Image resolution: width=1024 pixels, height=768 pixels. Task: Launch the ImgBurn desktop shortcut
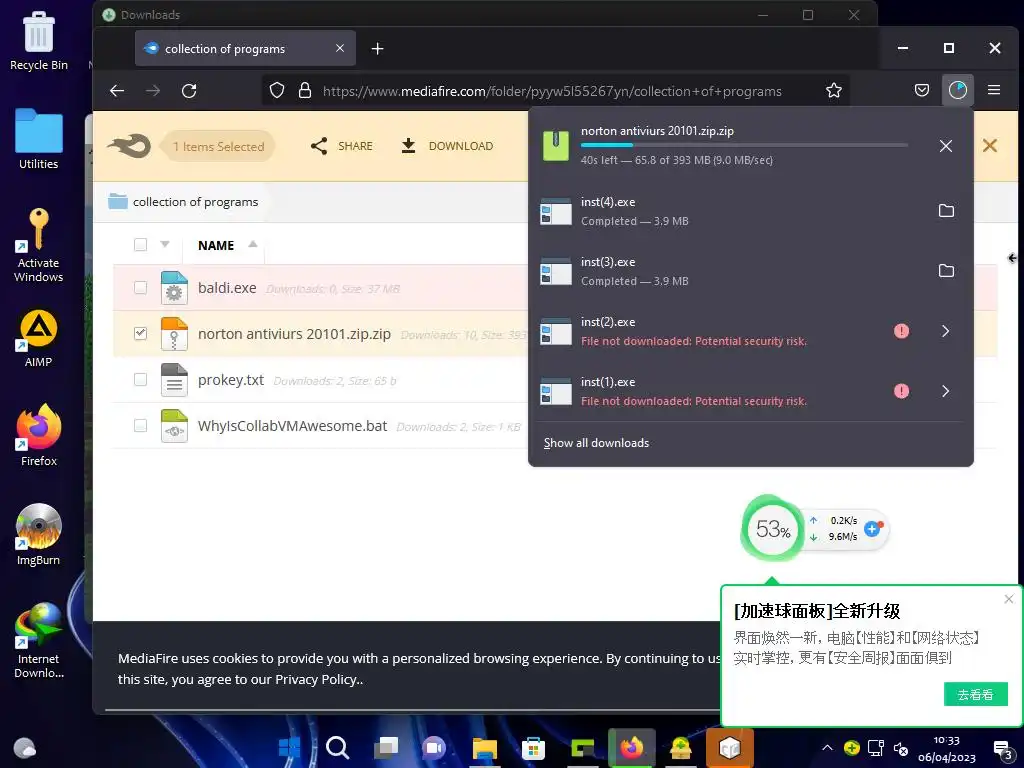[x=39, y=535]
